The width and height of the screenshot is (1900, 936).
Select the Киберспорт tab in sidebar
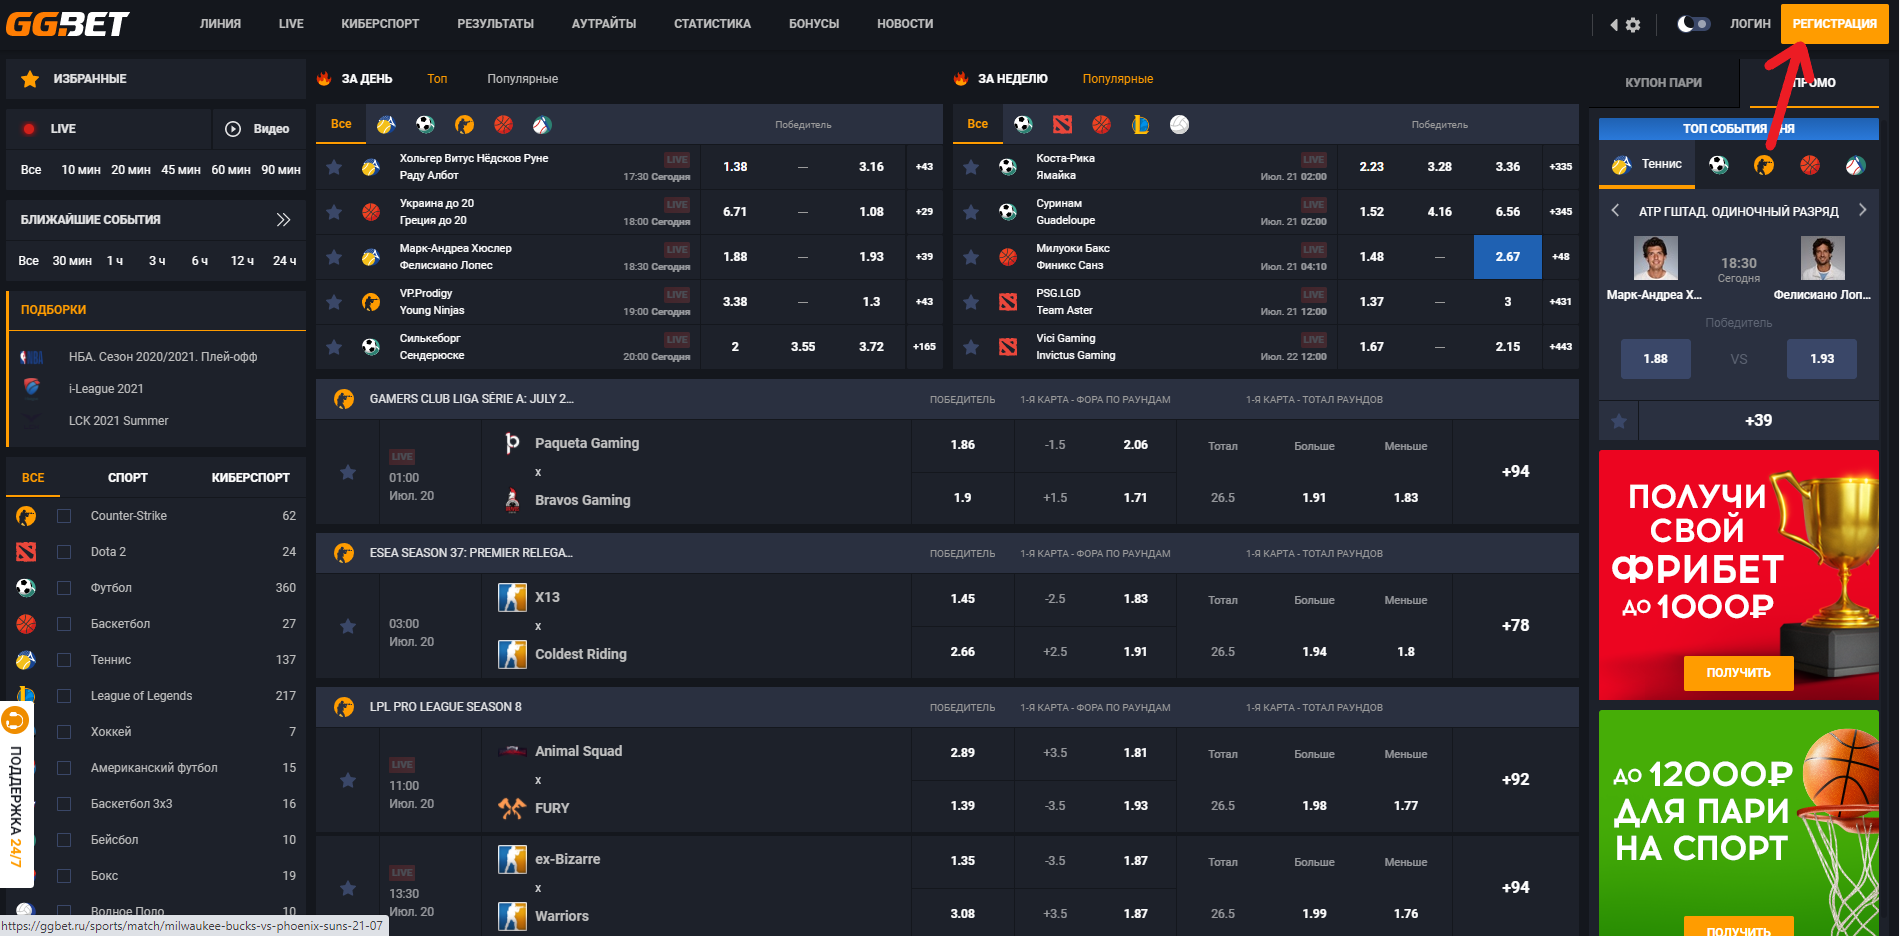point(250,478)
